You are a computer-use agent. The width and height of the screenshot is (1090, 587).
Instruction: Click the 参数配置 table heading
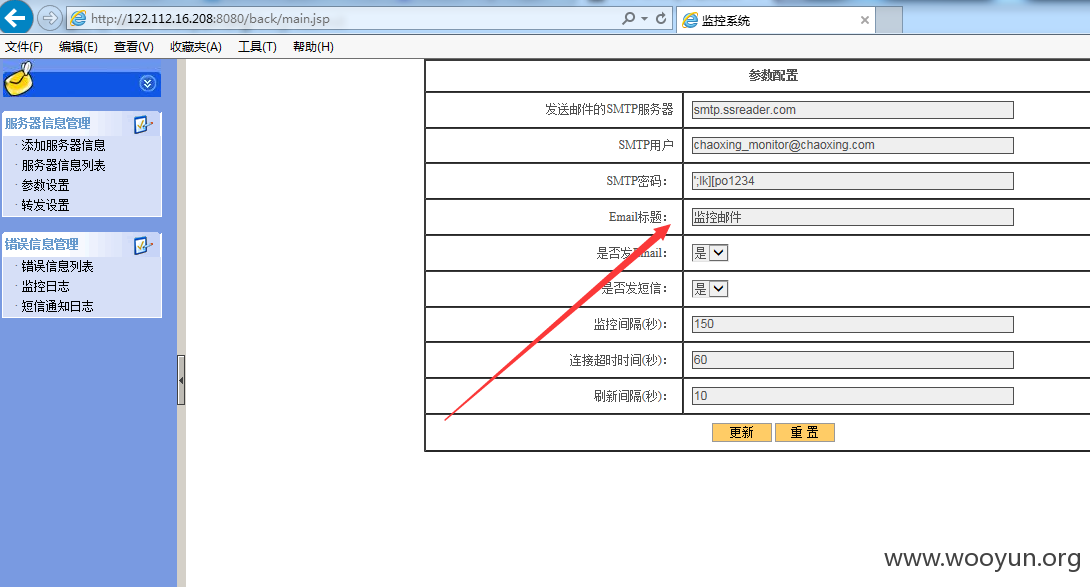(773, 76)
